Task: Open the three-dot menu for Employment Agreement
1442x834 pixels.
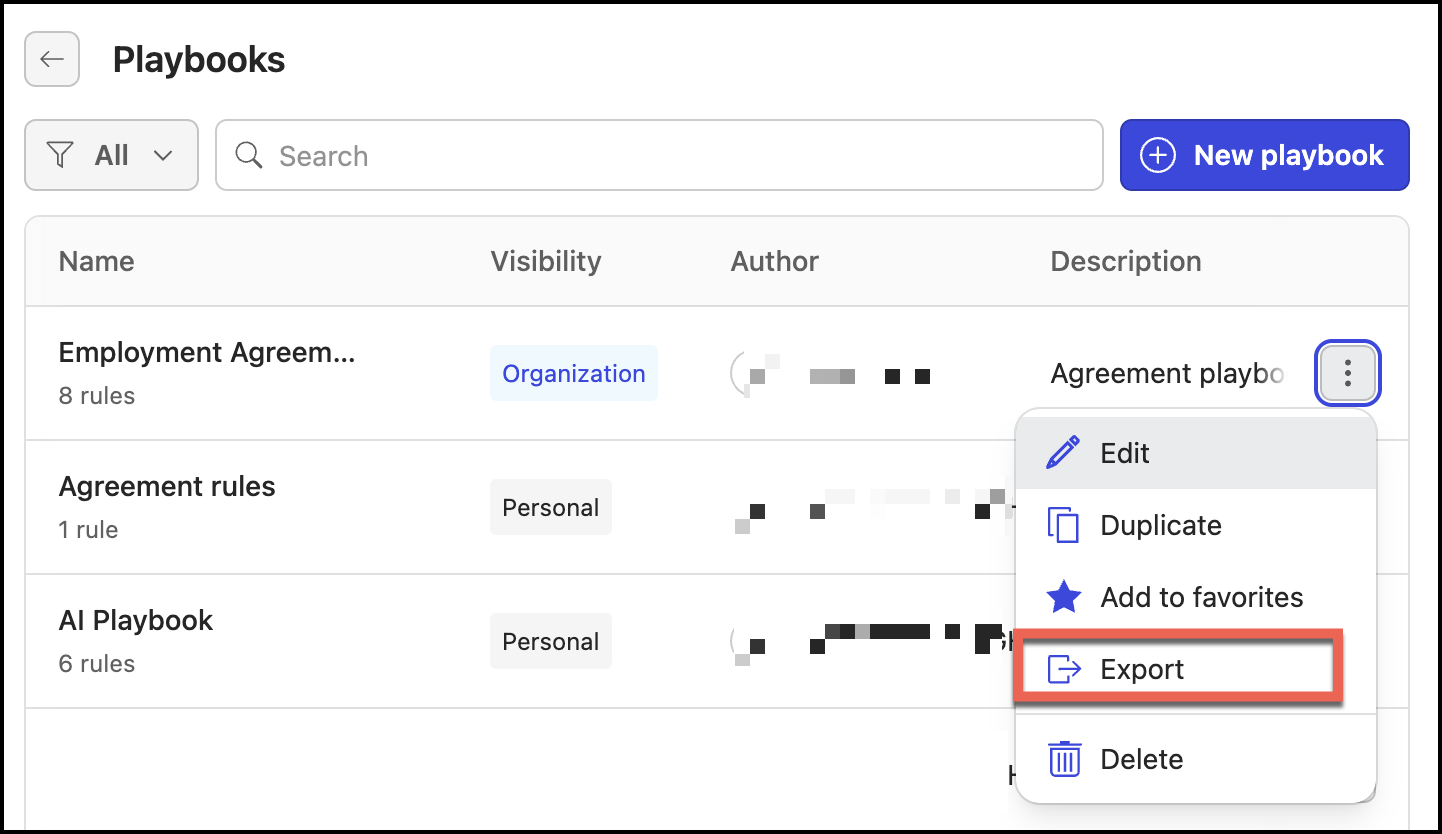Action: (x=1348, y=373)
